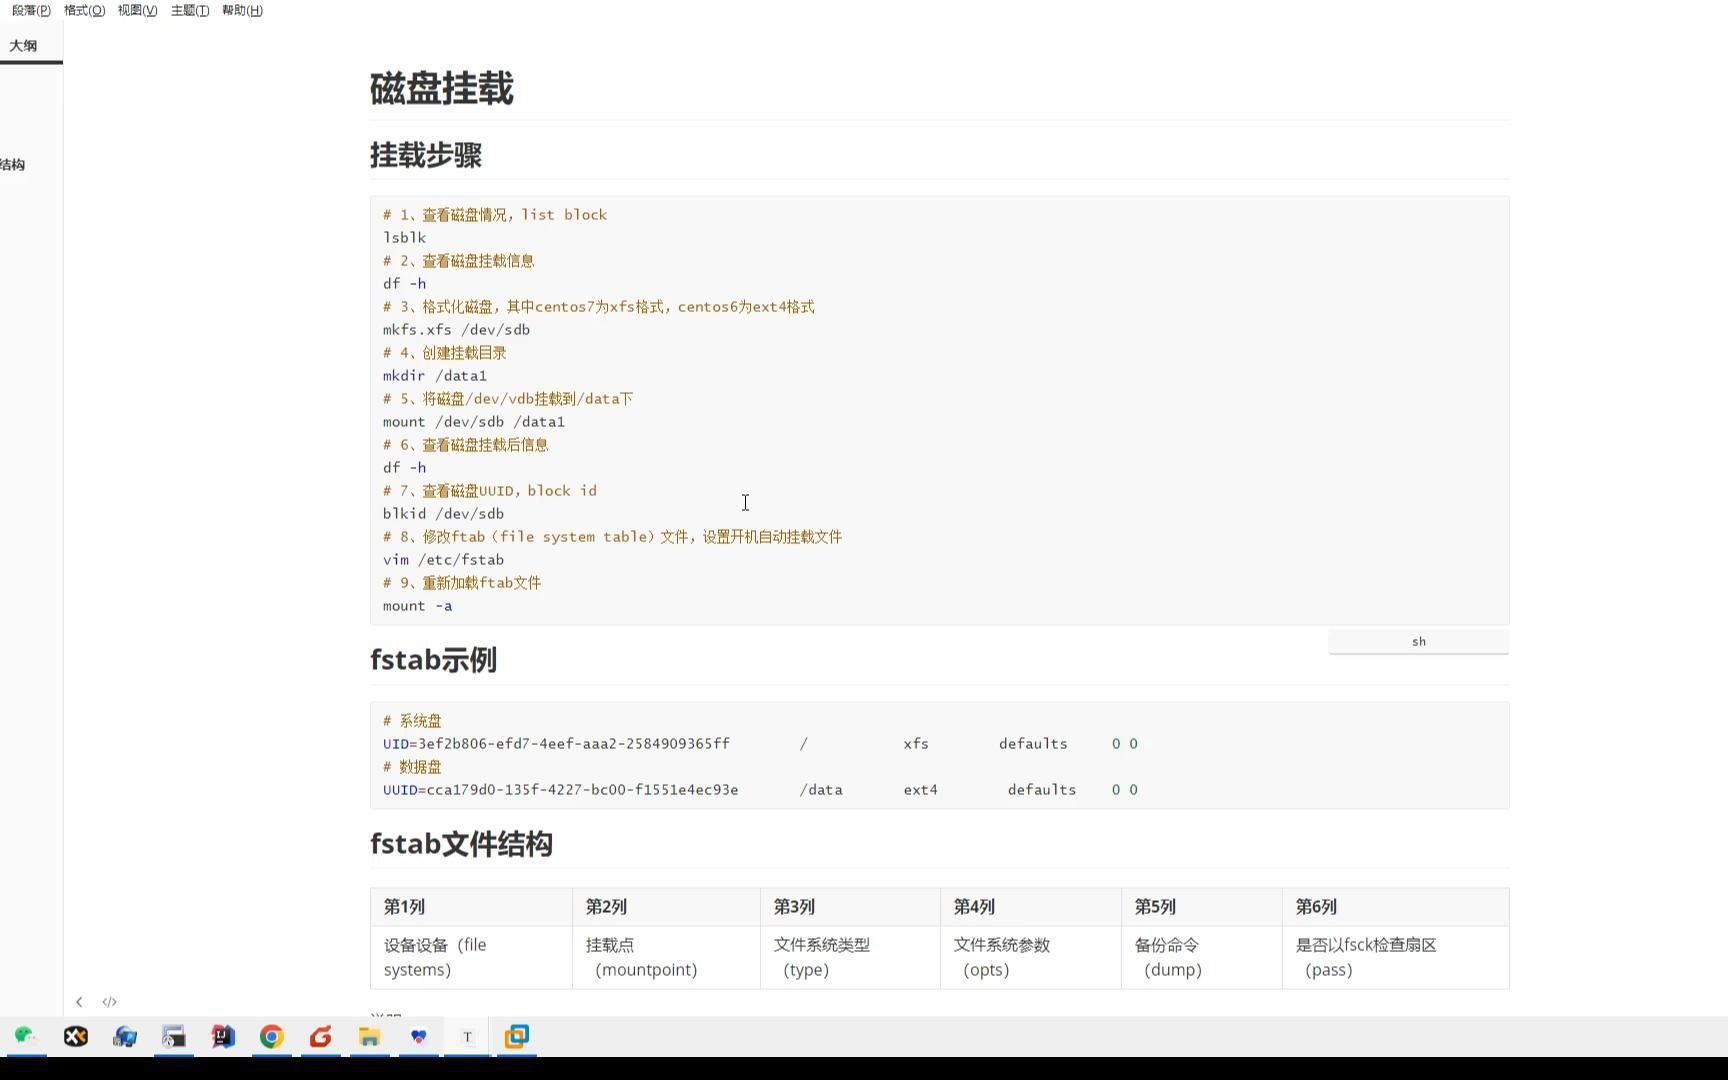1728x1080 pixels.
Task: Click the 挂载步骤 heading
Action: (426, 155)
